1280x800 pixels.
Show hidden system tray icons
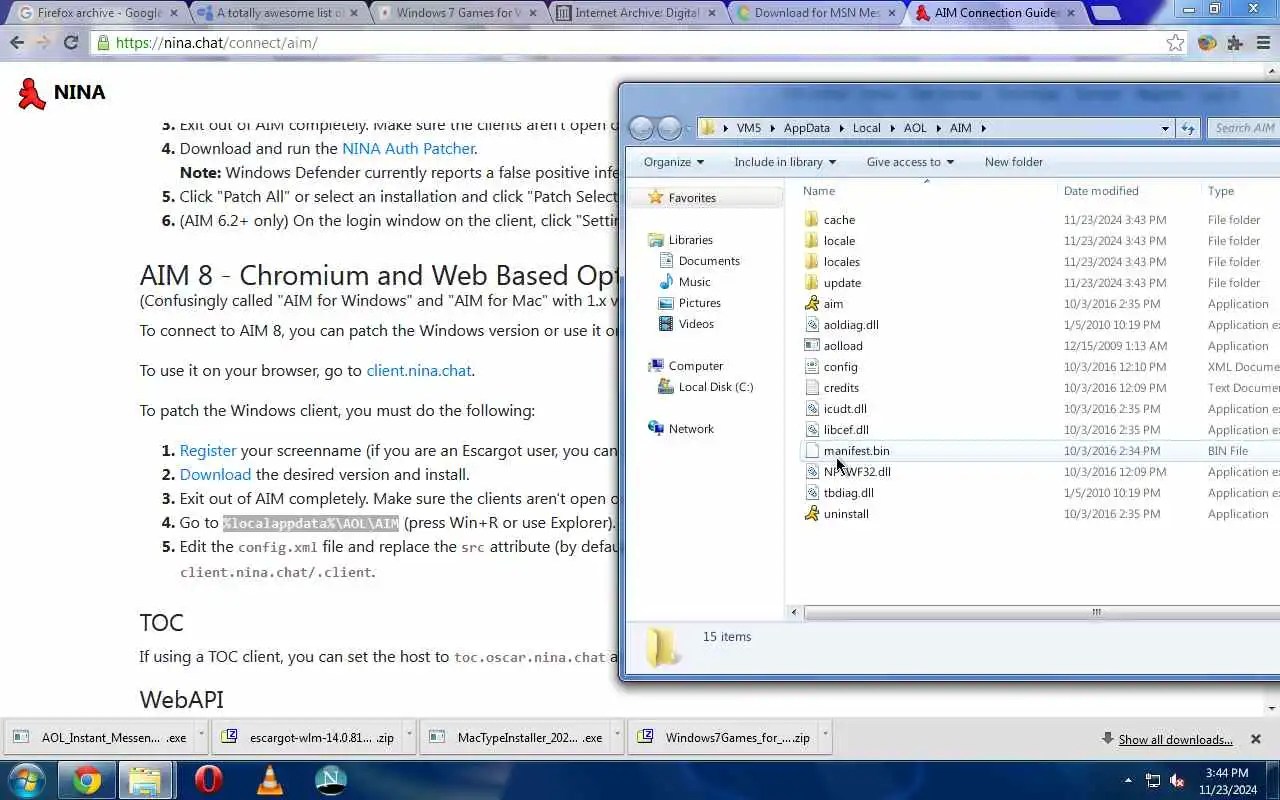1128,780
